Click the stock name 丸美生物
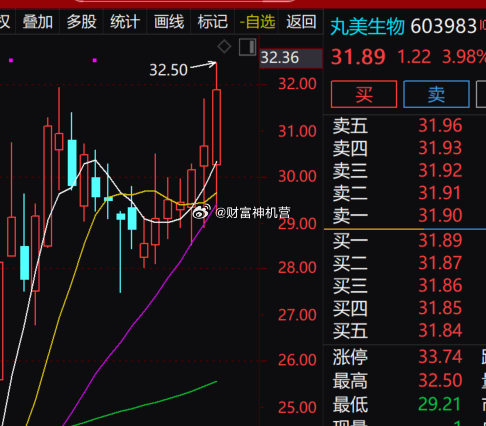Image resolution: width=486 pixels, height=426 pixels. [x=367, y=26]
